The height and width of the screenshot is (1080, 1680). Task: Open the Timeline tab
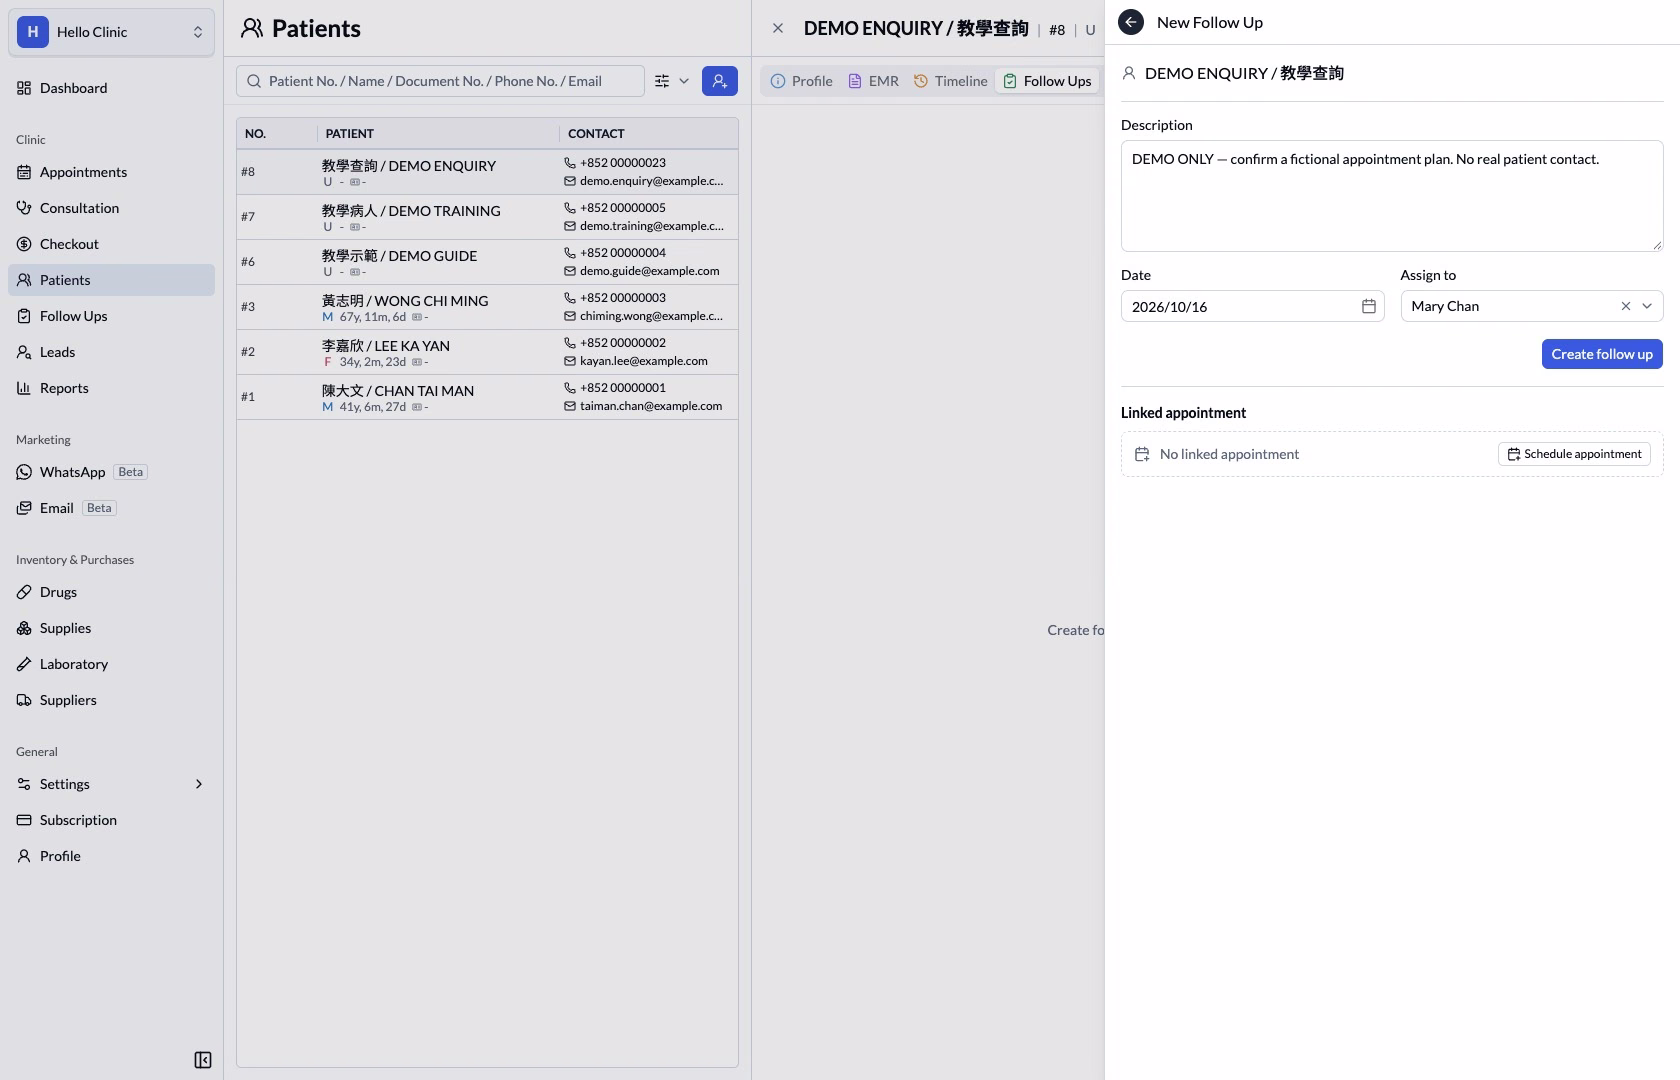(950, 81)
